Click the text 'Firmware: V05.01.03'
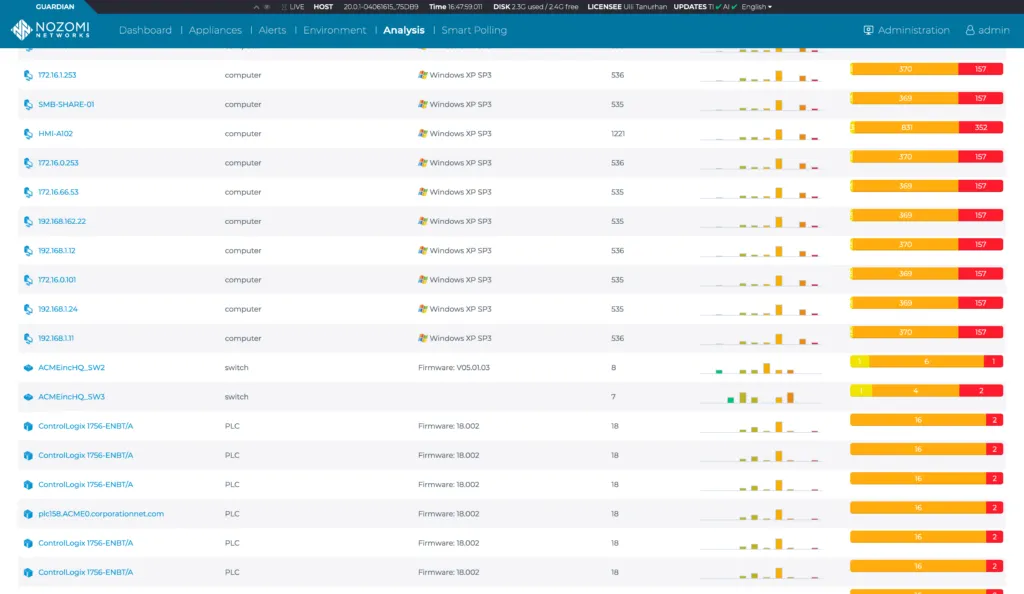Image resolution: width=1024 pixels, height=594 pixels. click(454, 367)
